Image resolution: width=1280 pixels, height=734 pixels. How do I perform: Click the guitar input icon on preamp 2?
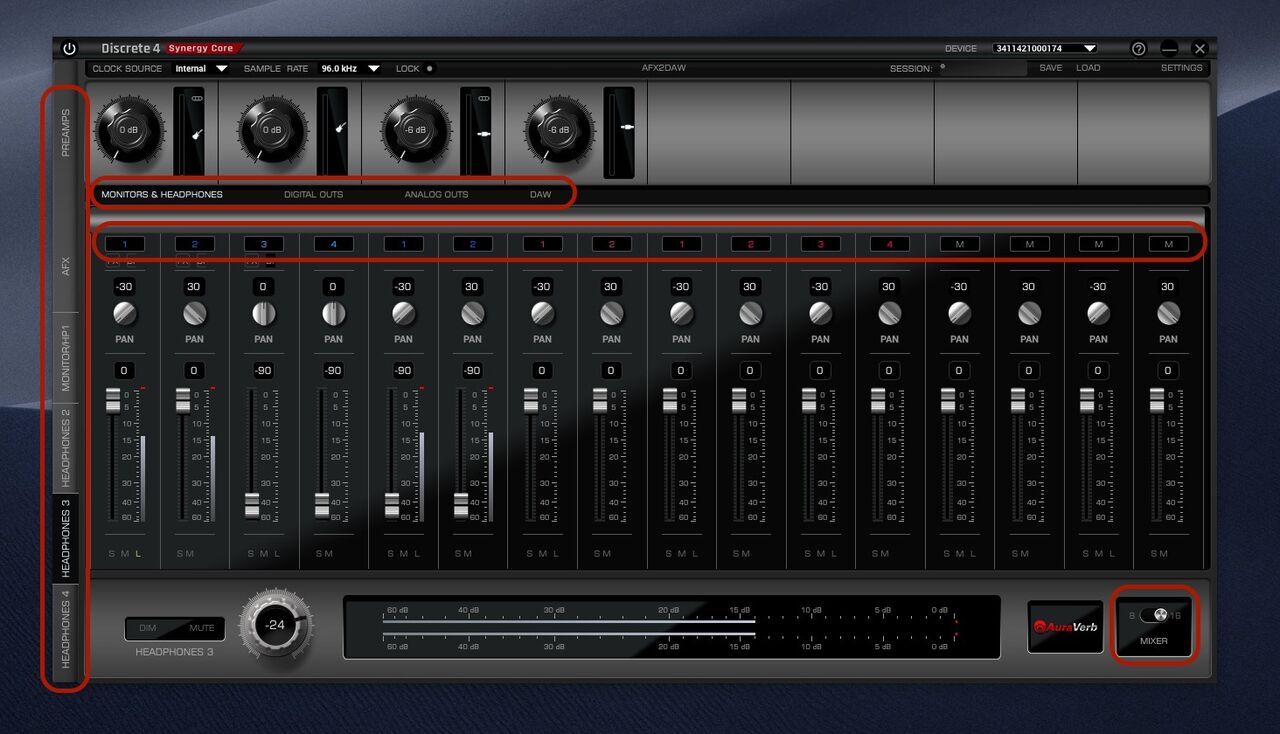pyautogui.click(x=339, y=128)
